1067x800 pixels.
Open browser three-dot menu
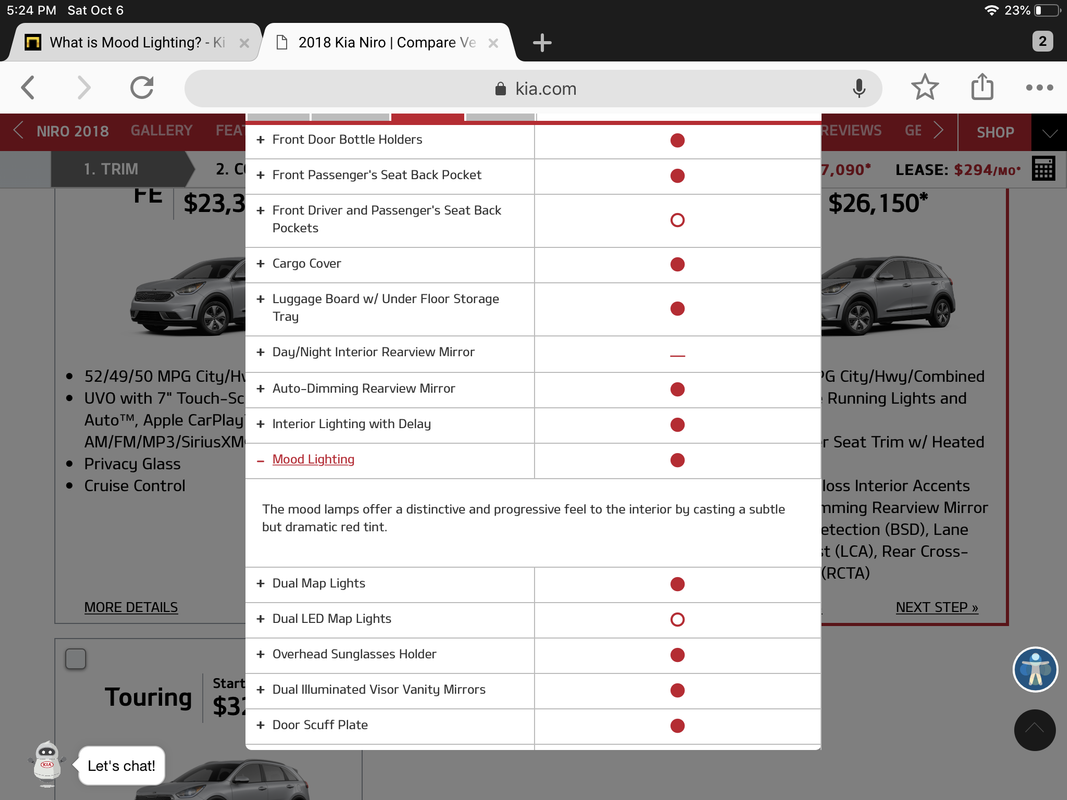pos(1039,88)
